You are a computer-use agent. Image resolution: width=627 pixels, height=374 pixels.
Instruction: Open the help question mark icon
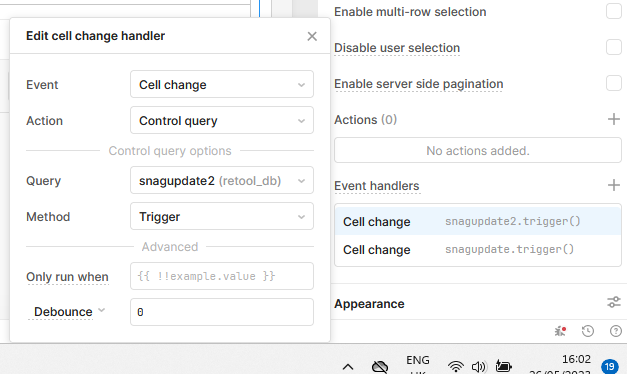coord(616,331)
